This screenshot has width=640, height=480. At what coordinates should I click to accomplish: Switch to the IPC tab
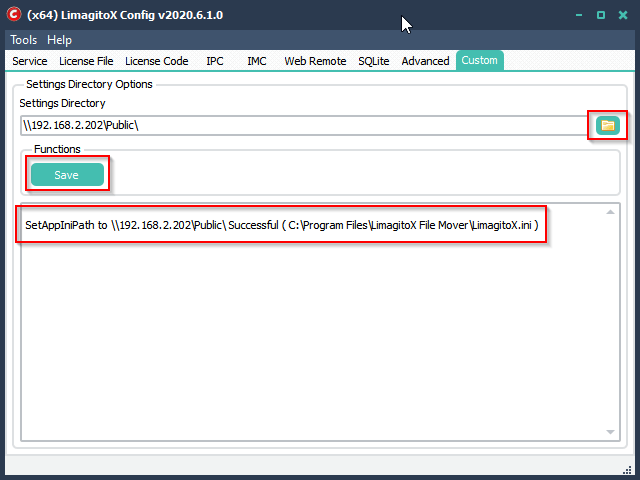coord(215,61)
